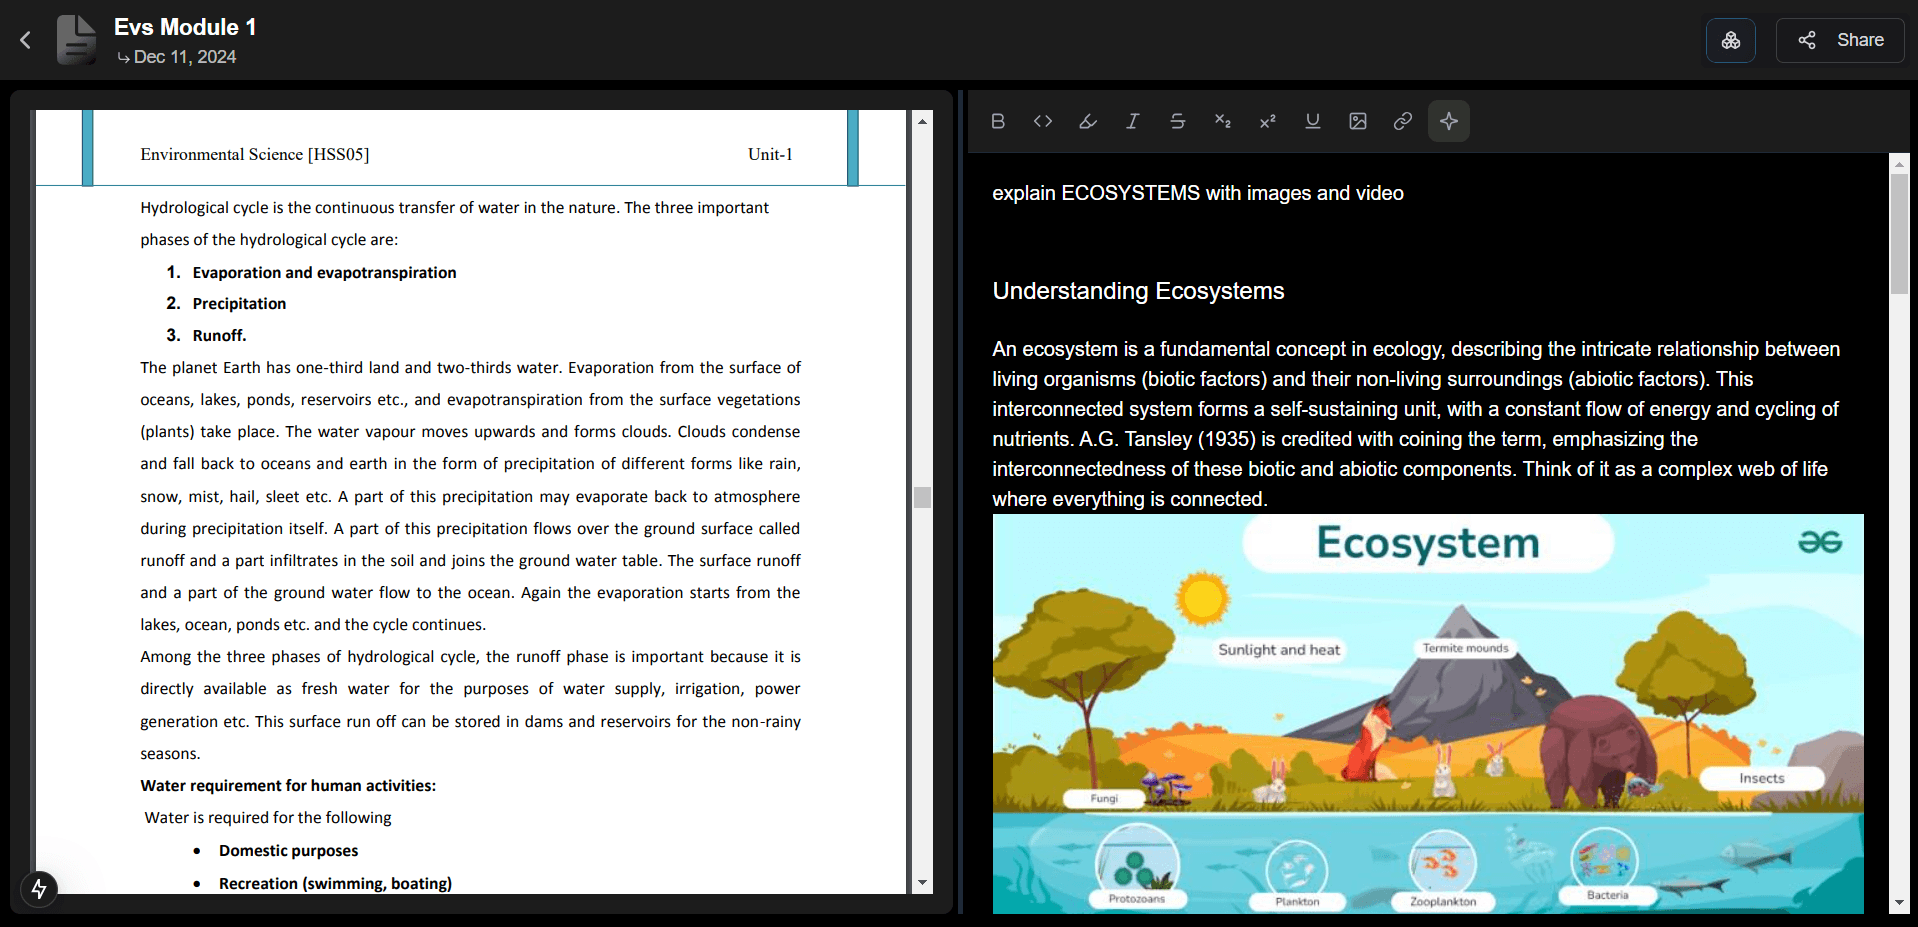
Task: Apply strikethrough formatting
Action: pos(1177,121)
